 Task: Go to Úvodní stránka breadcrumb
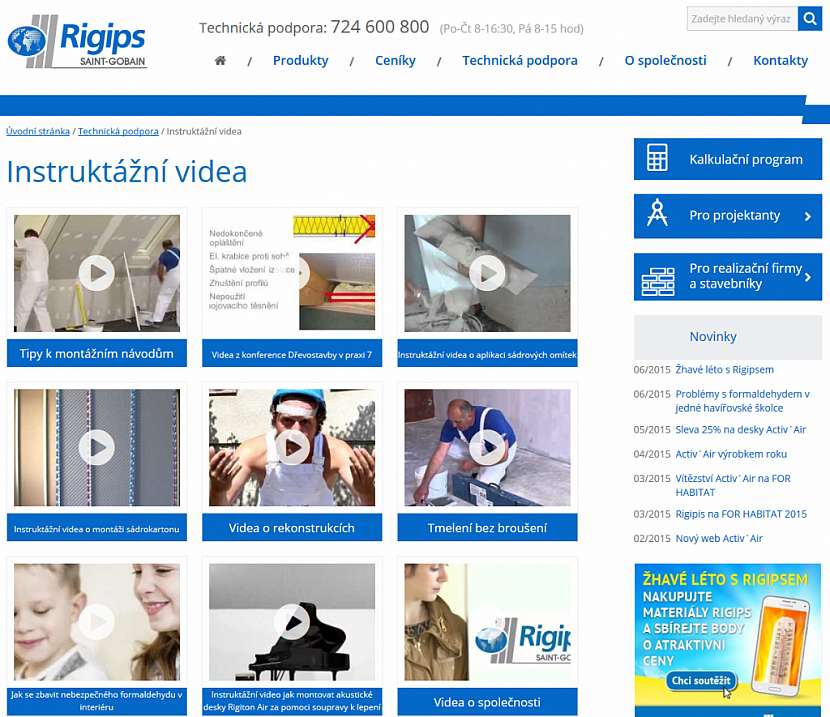(38, 131)
